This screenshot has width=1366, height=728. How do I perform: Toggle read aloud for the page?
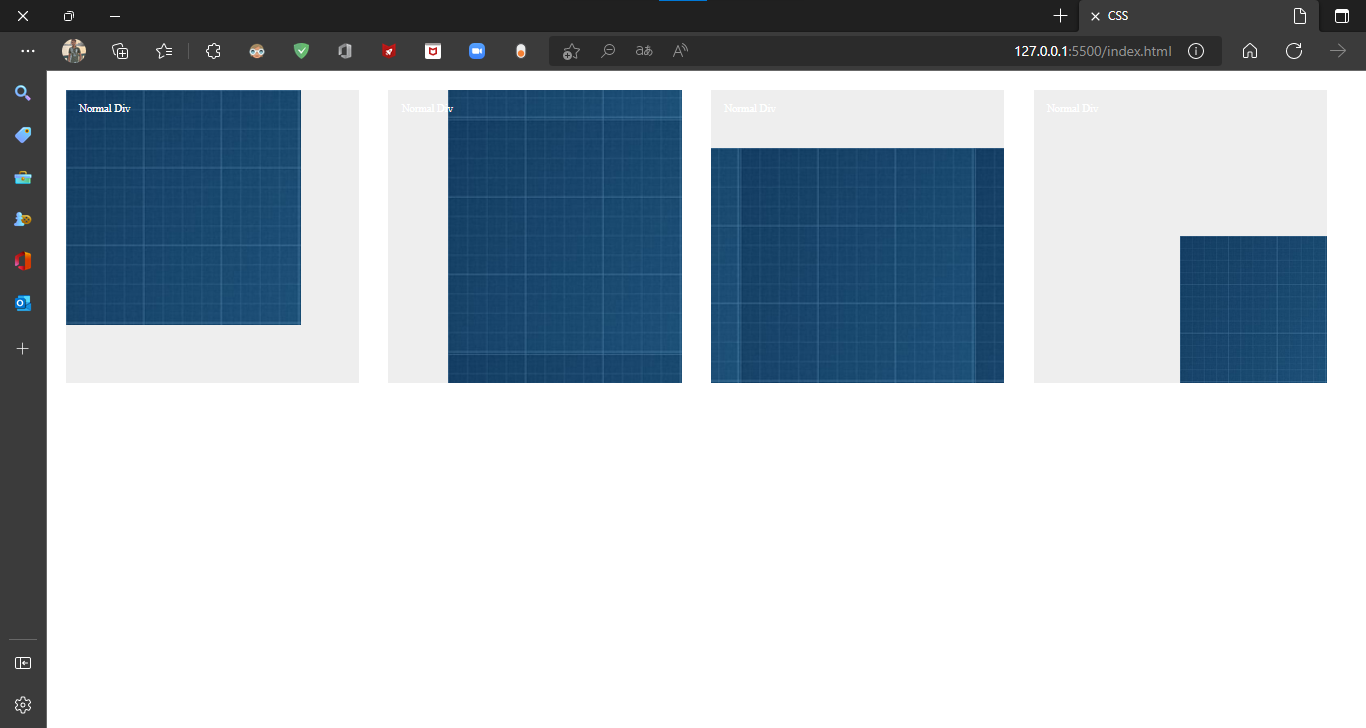pyautogui.click(x=681, y=50)
